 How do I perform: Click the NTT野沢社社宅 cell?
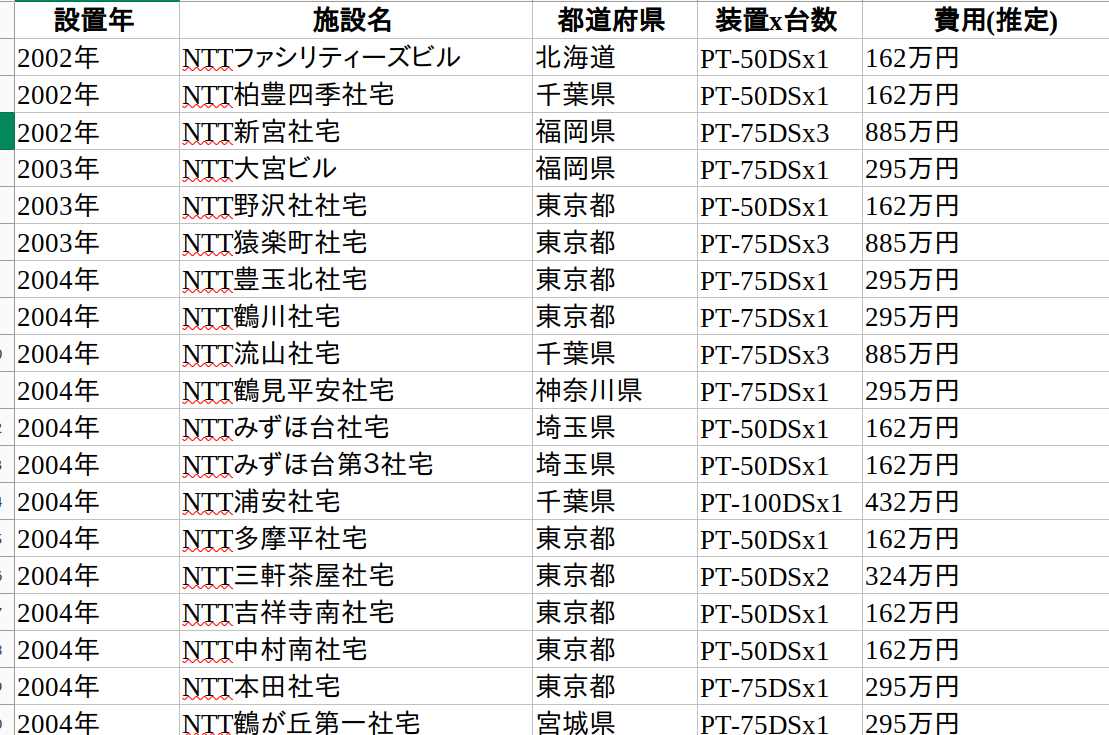pyautogui.click(x=356, y=205)
